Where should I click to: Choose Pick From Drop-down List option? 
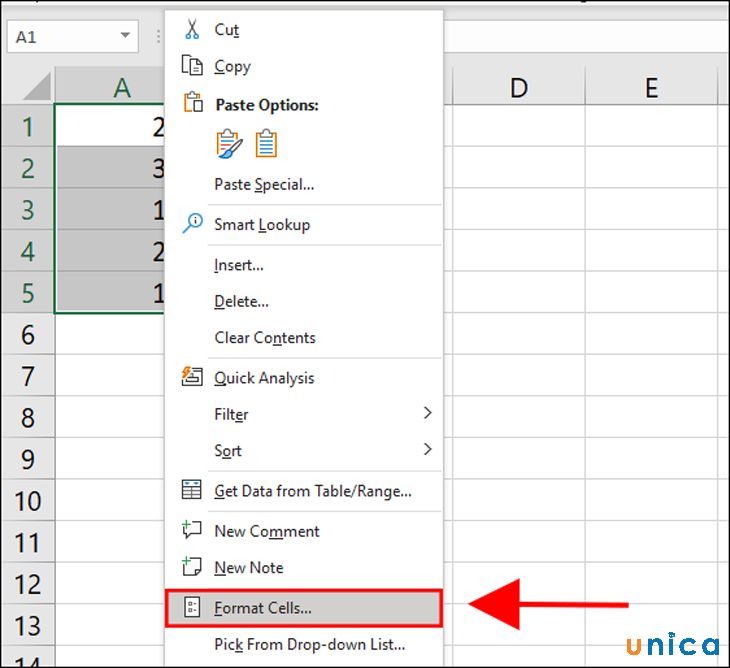[309, 645]
